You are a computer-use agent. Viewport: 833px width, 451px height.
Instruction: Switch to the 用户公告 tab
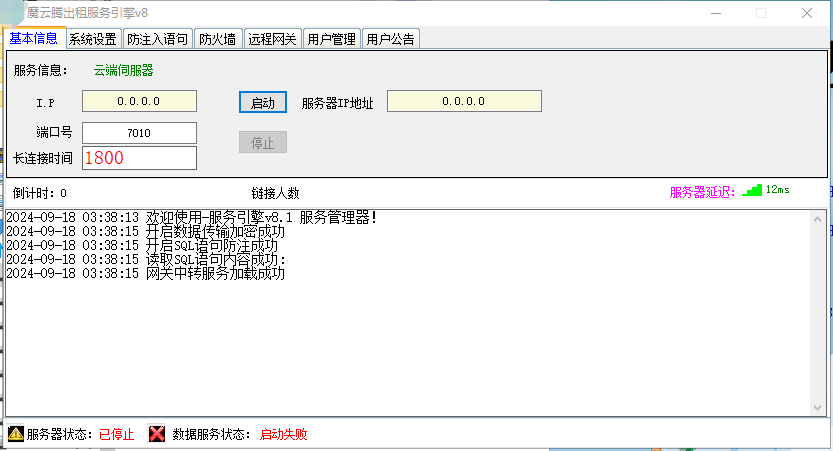click(390, 39)
